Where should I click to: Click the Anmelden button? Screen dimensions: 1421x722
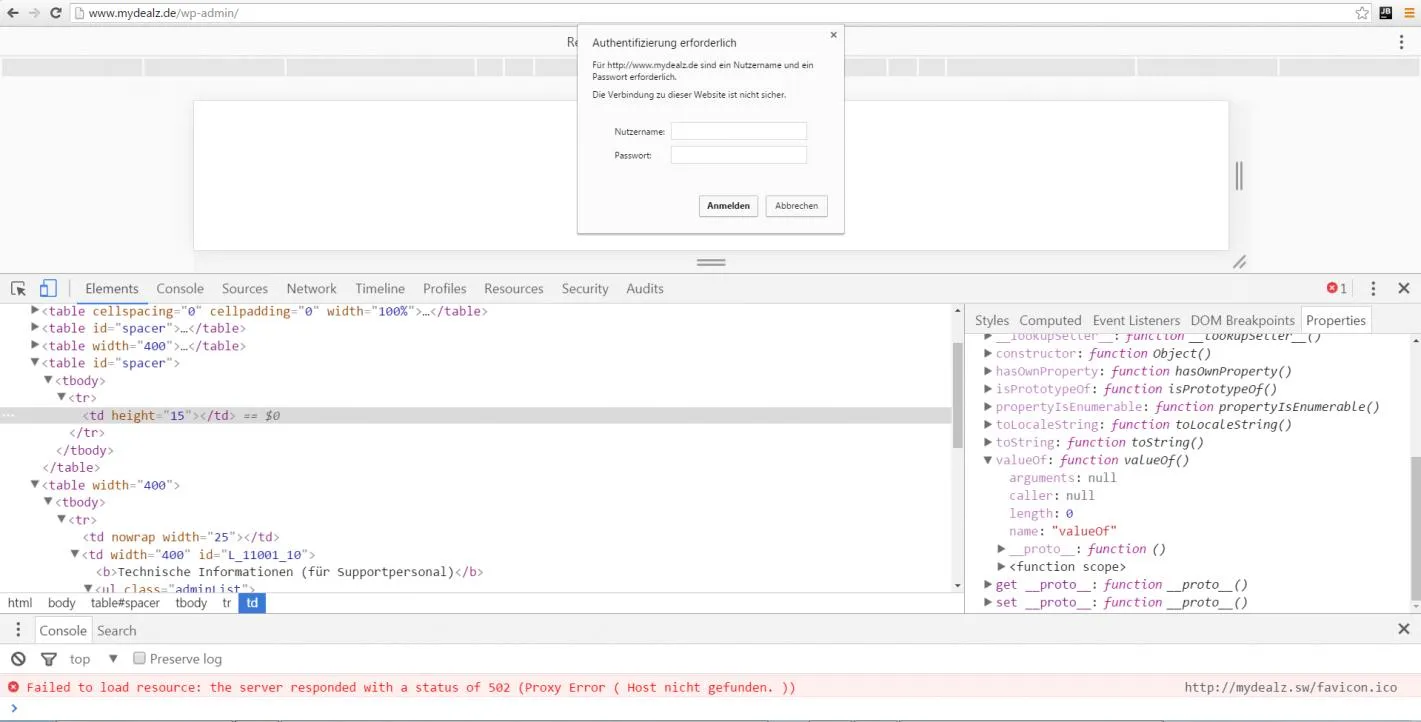click(x=728, y=206)
